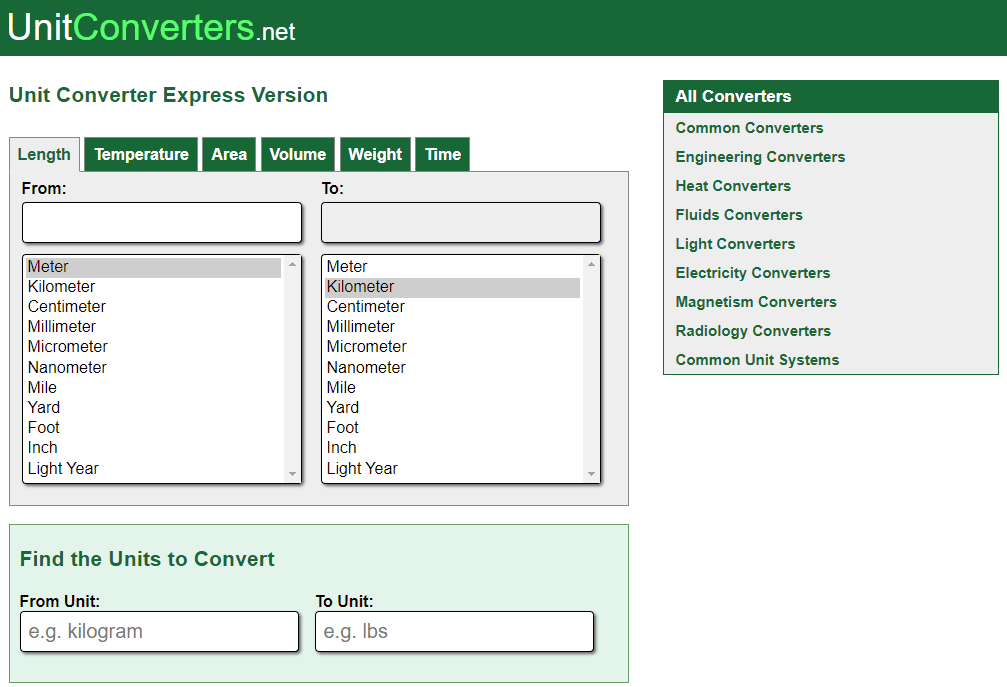Click the From list scroll down arrow
Screen dimensions: 1007x687
pos(292,474)
